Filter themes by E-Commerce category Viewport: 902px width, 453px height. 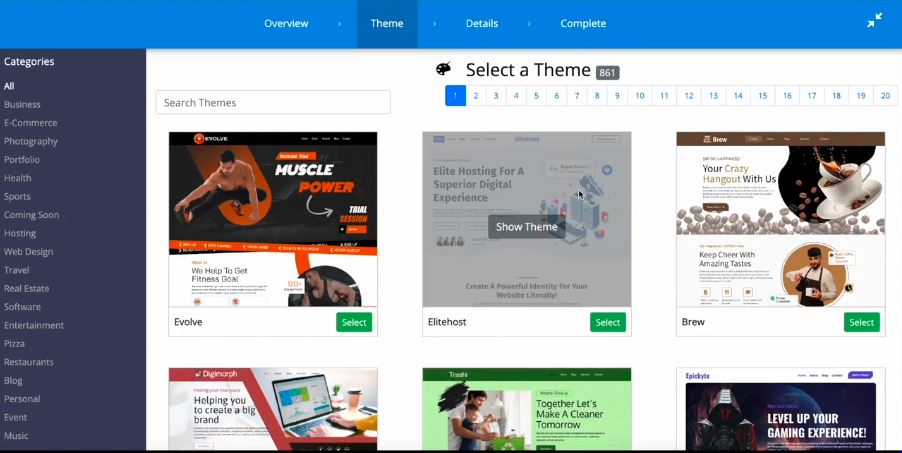tap(30, 123)
